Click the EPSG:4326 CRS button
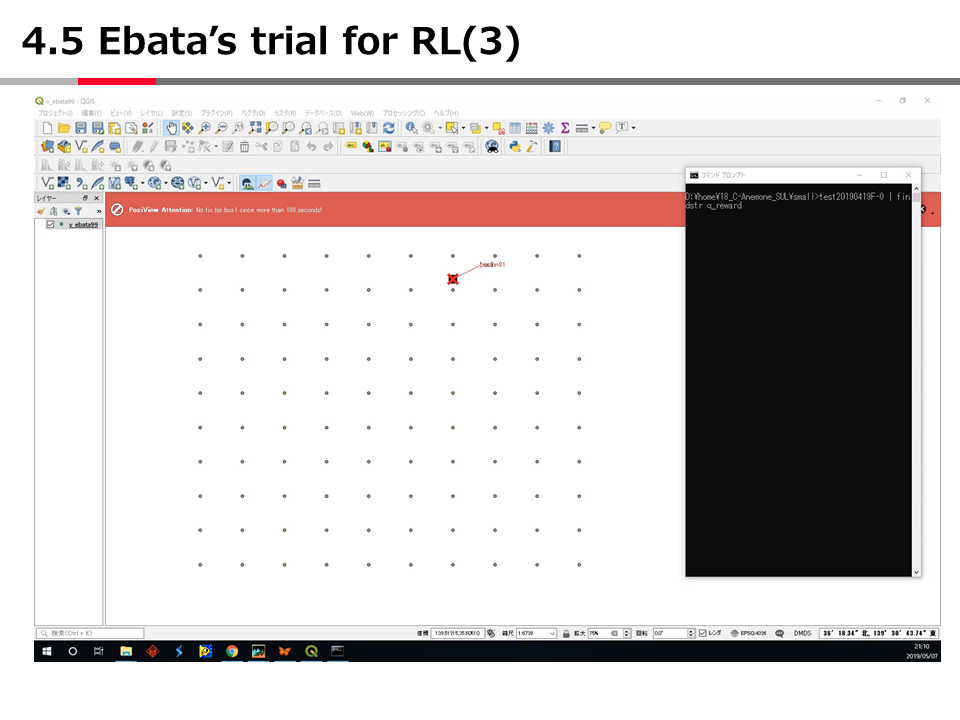This screenshot has height=720, width=960. point(748,633)
